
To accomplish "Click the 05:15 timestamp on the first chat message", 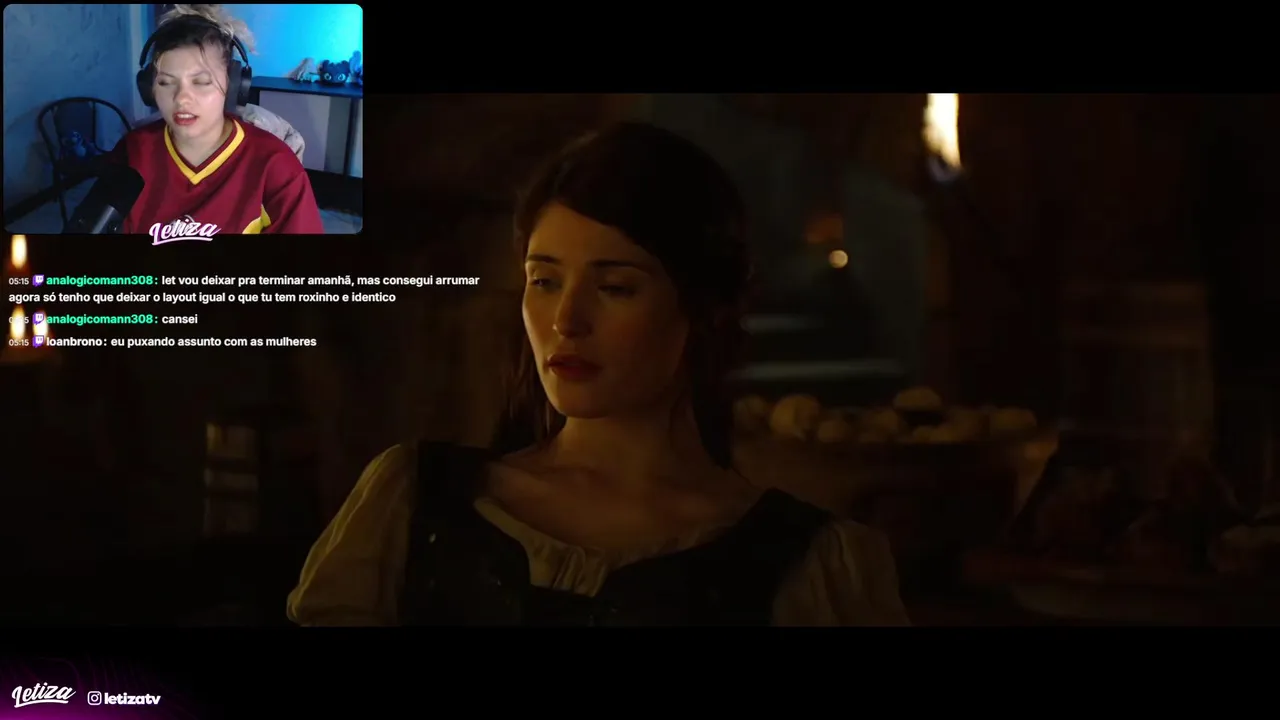I will tap(19, 282).
